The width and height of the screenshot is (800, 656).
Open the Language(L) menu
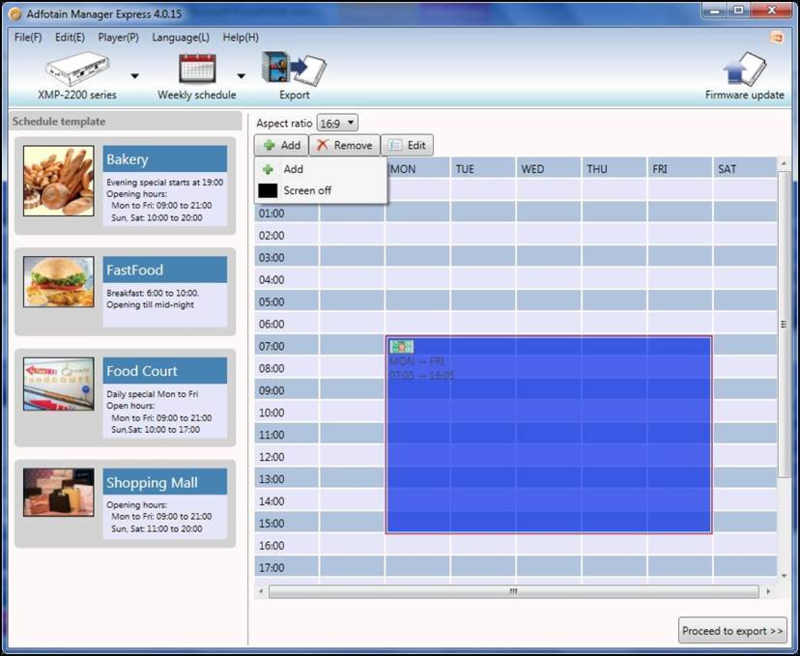coord(181,37)
